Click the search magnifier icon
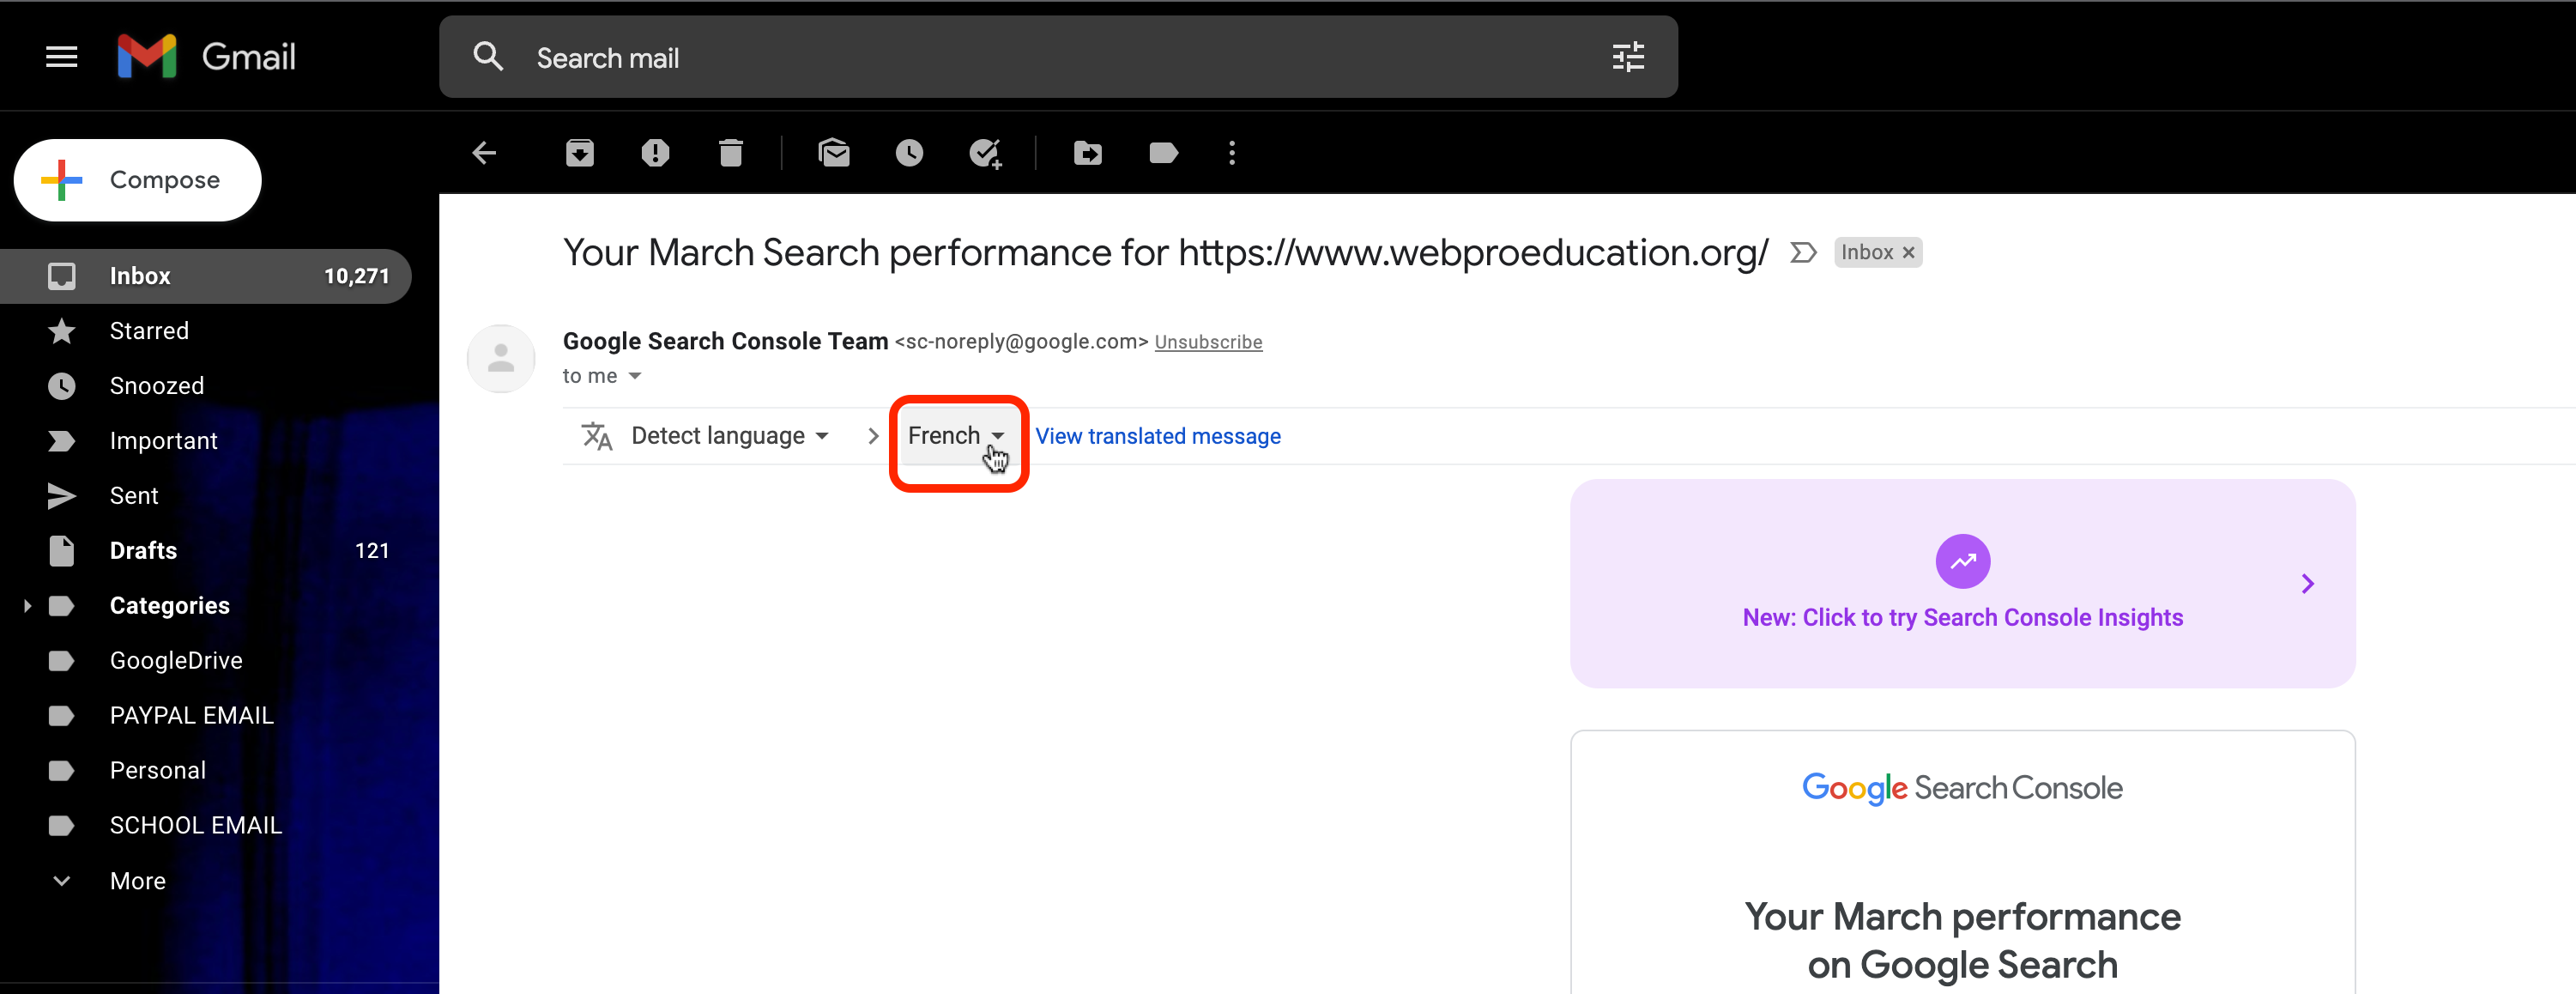This screenshot has width=2576, height=994. pos(488,57)
